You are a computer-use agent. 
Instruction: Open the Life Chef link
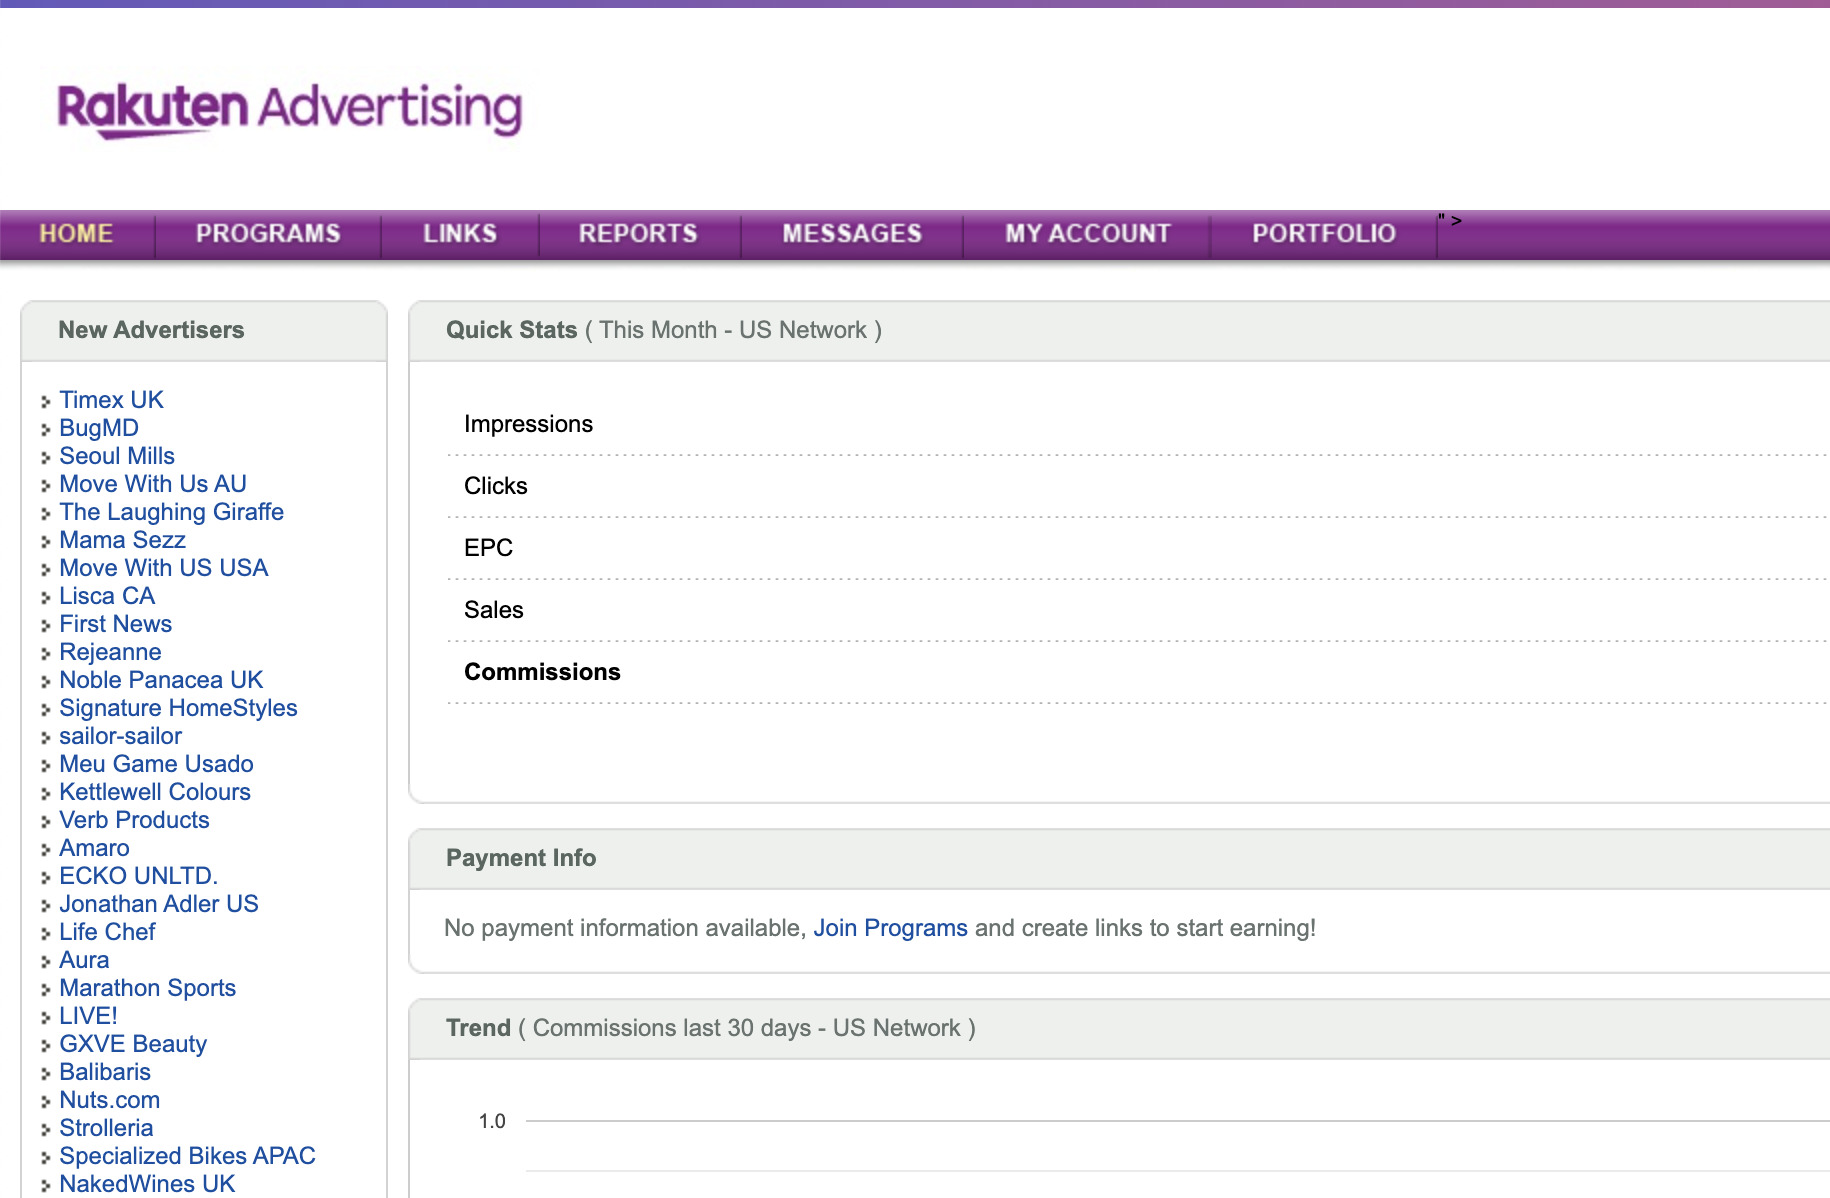click(x=107, y=932)
